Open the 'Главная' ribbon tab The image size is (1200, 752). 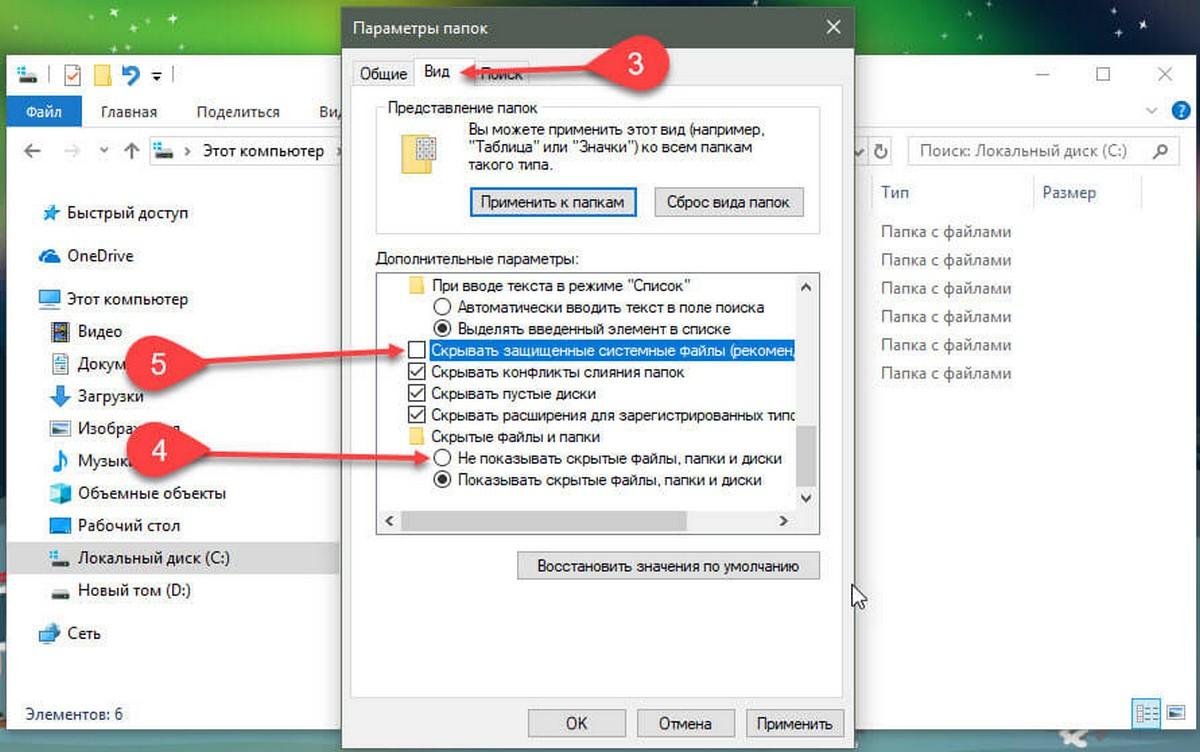coord(128,112)
